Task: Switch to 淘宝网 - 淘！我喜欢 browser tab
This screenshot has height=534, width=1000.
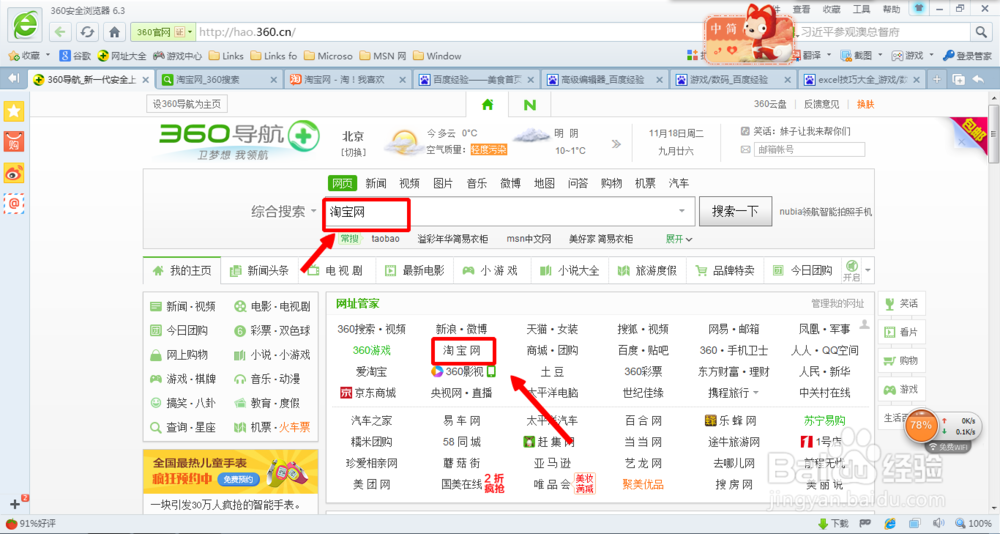Action: point(348,80)
